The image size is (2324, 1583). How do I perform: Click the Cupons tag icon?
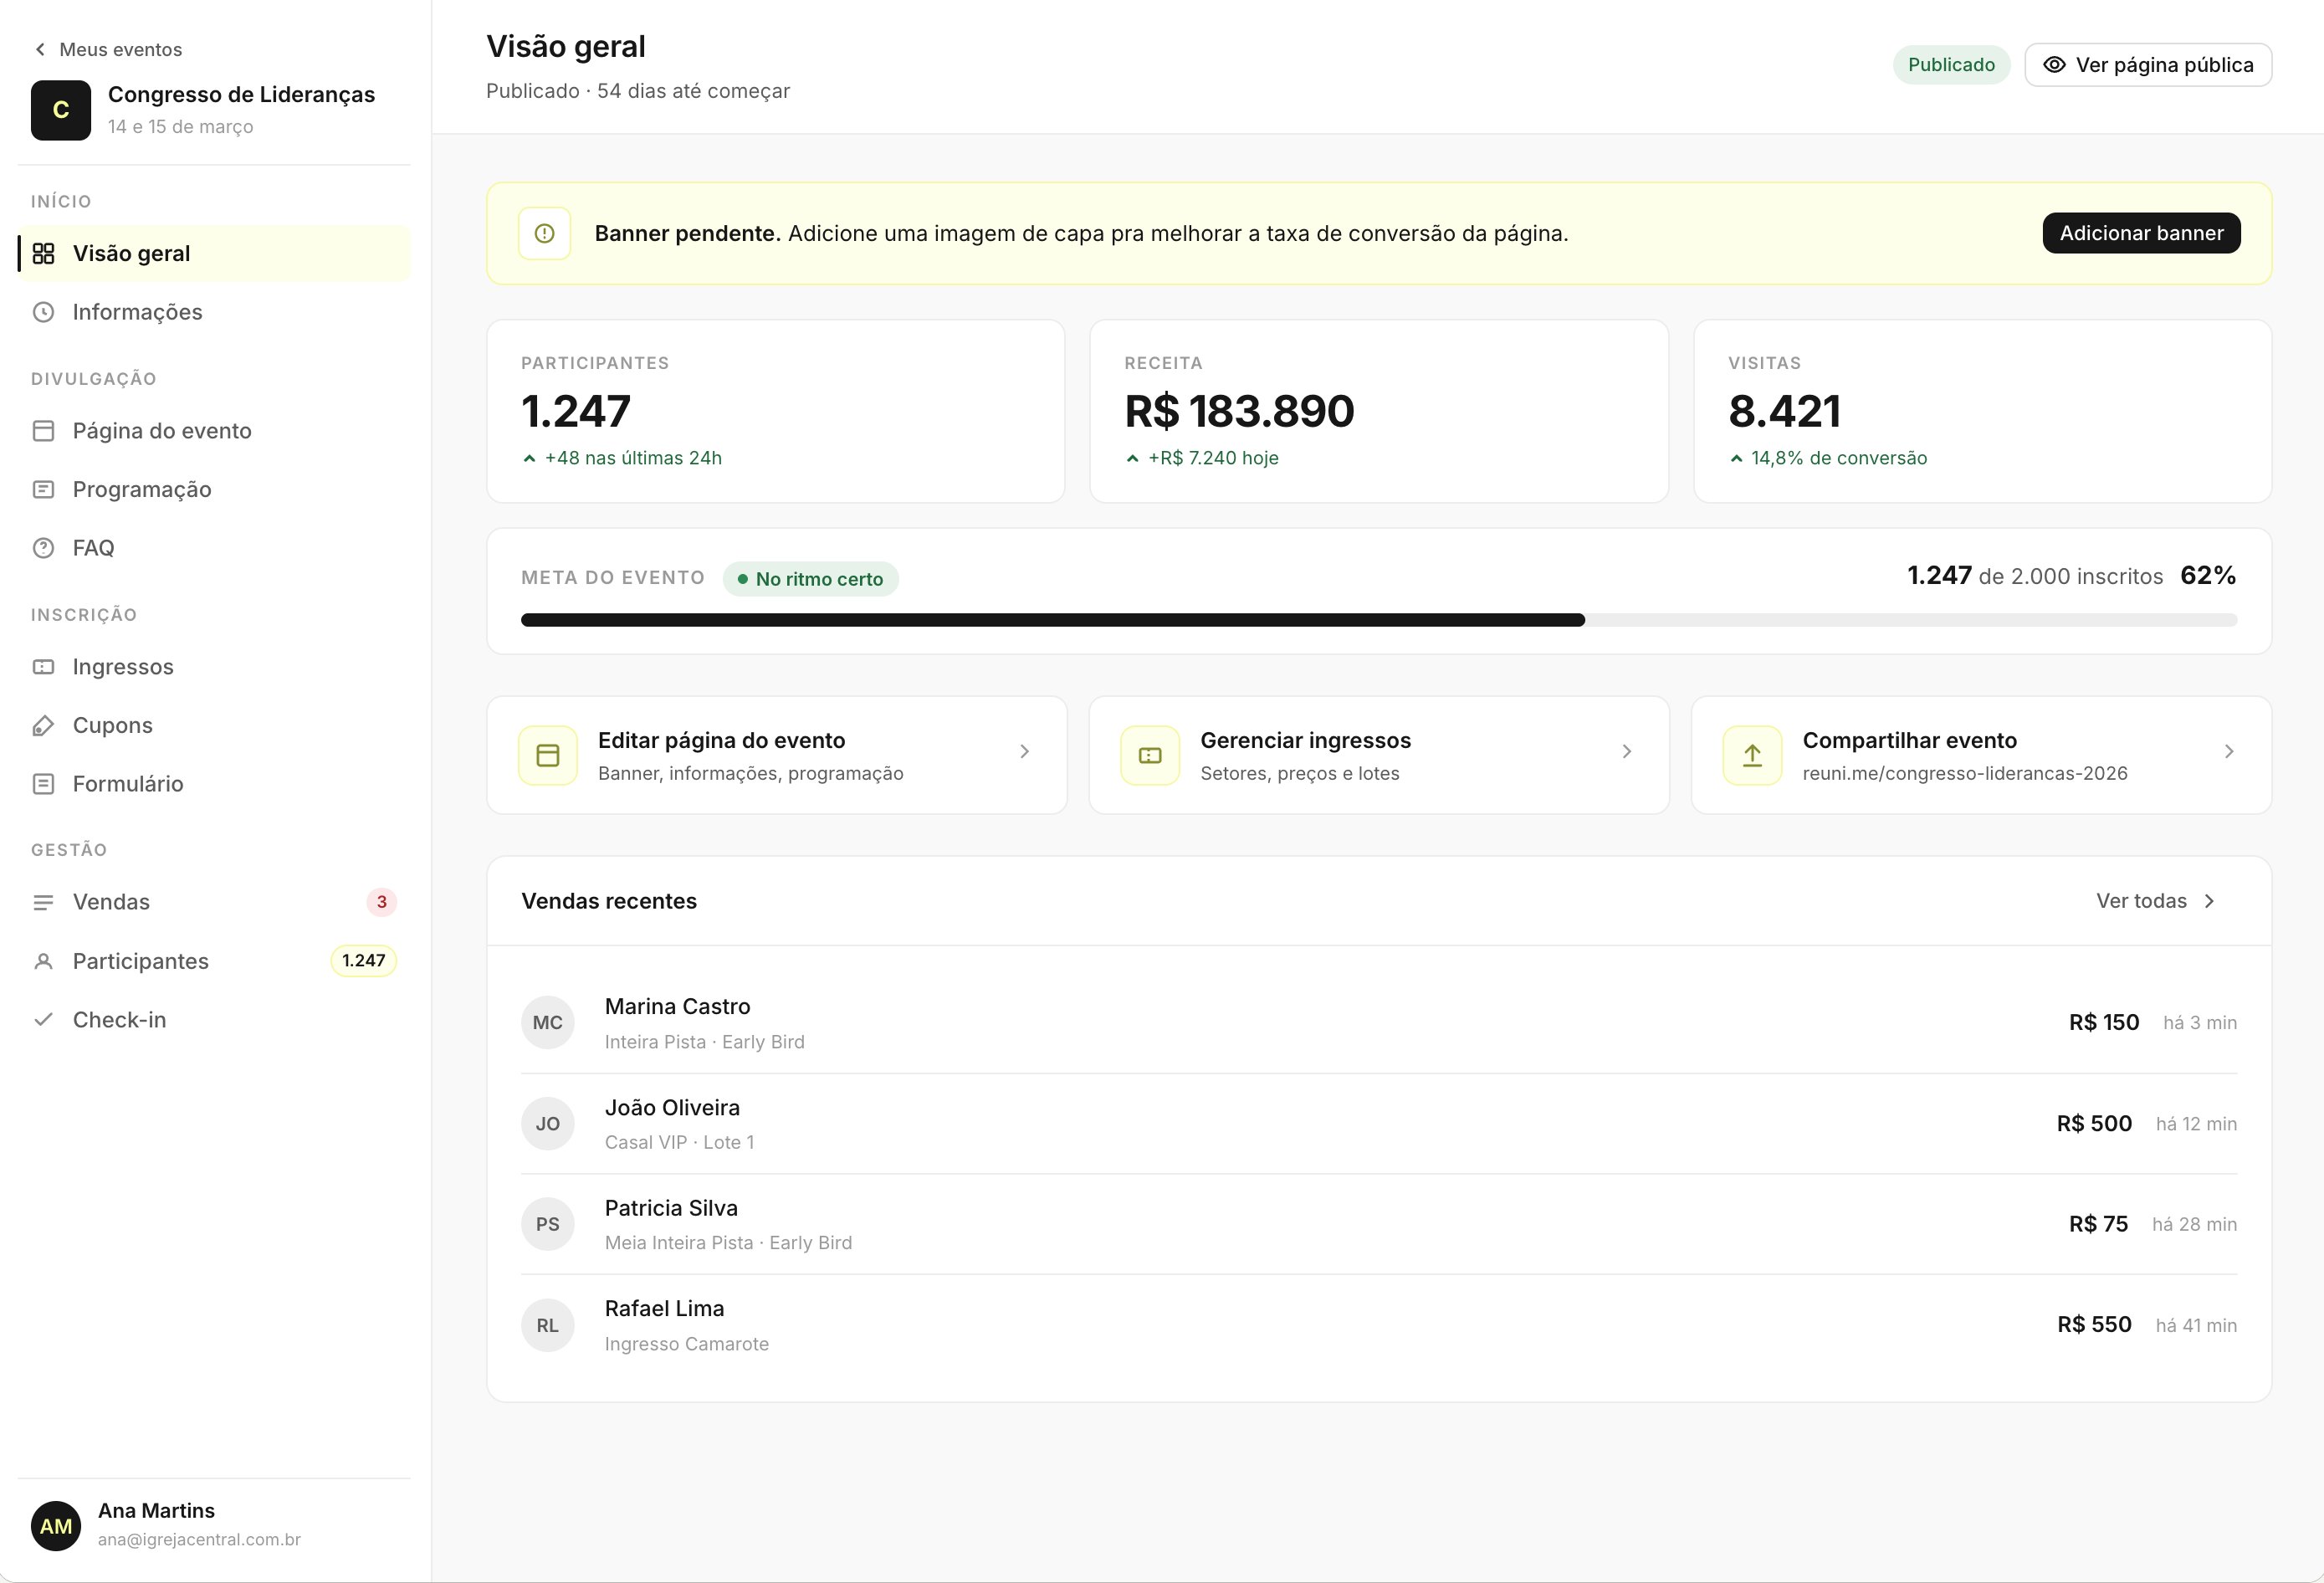pyautogui.click(x=43, y=725)
